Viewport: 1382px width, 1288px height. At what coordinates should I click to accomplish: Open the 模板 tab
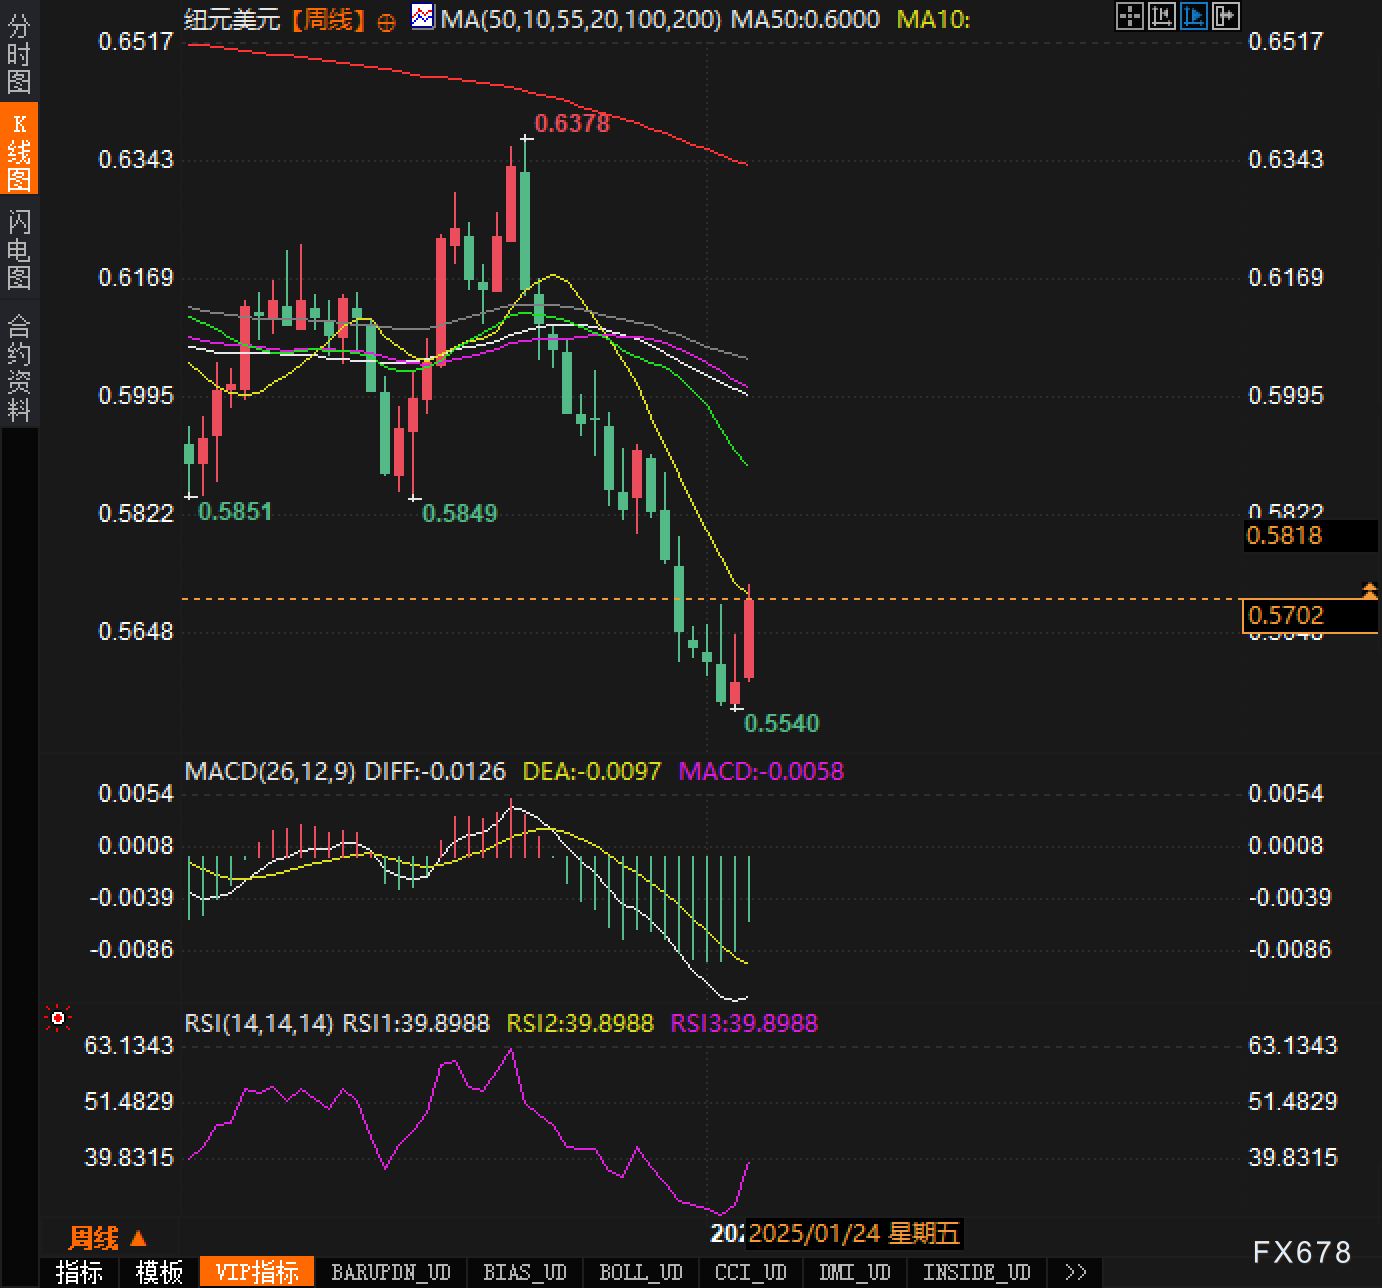pos(159,1272)
